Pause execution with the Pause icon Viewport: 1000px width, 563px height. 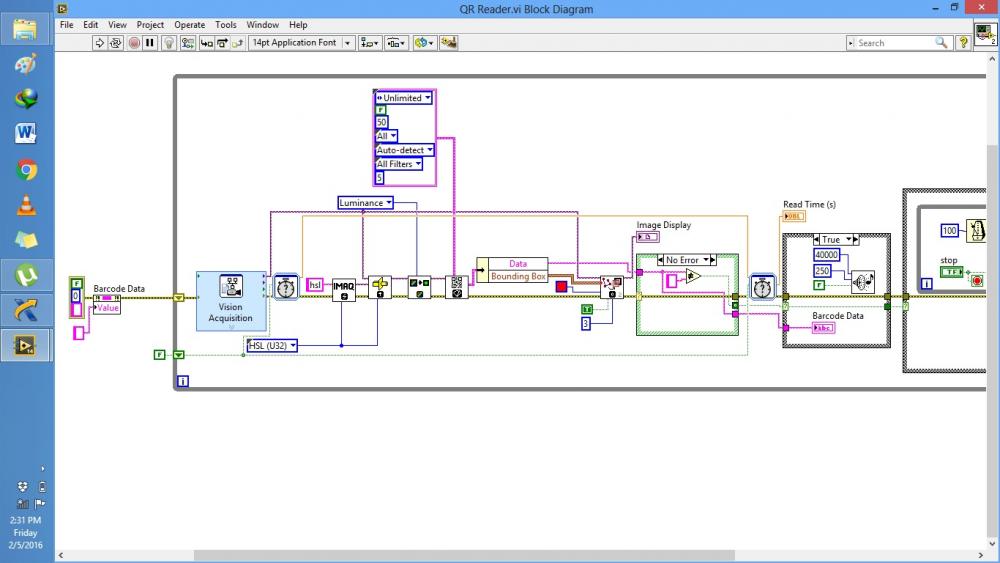pos(150,43)
